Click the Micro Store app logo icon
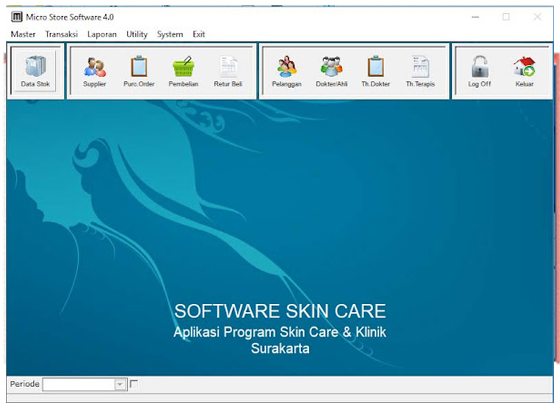Screen dimensions: 560x420 [x=17, y=17]
